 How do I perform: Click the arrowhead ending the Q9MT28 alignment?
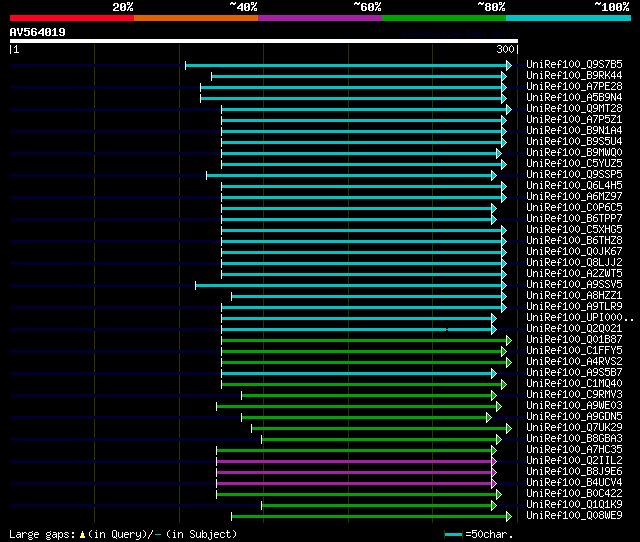click(509, 109)
